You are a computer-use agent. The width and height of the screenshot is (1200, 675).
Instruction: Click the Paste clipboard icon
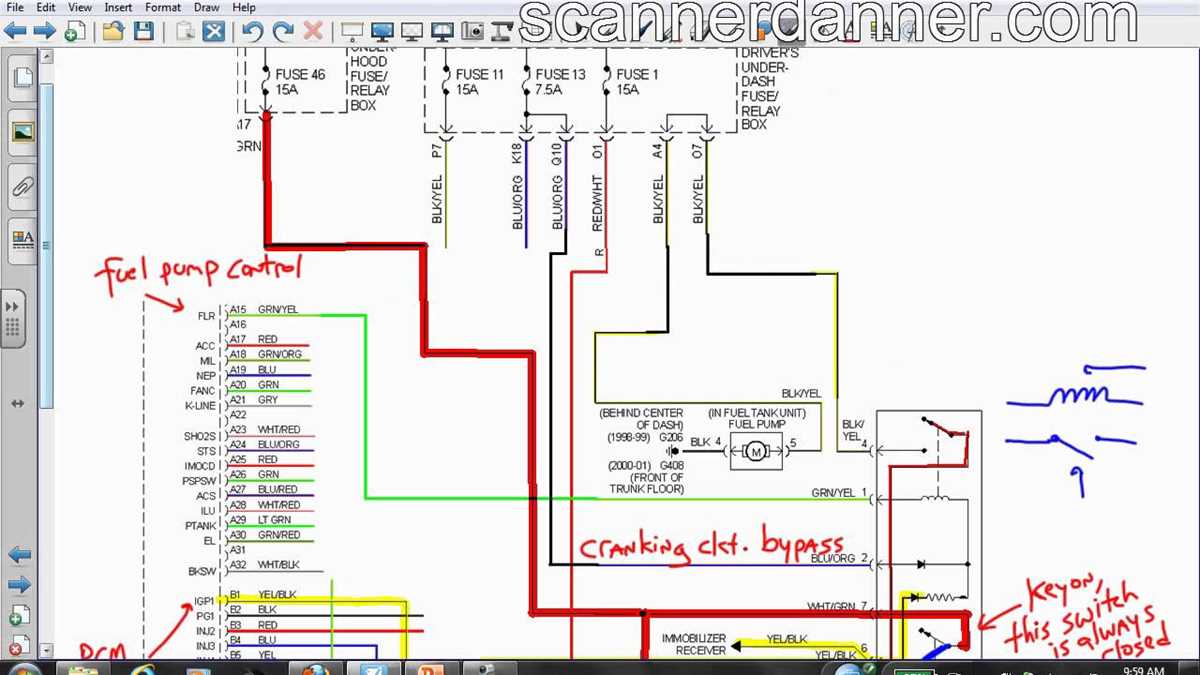184,32
